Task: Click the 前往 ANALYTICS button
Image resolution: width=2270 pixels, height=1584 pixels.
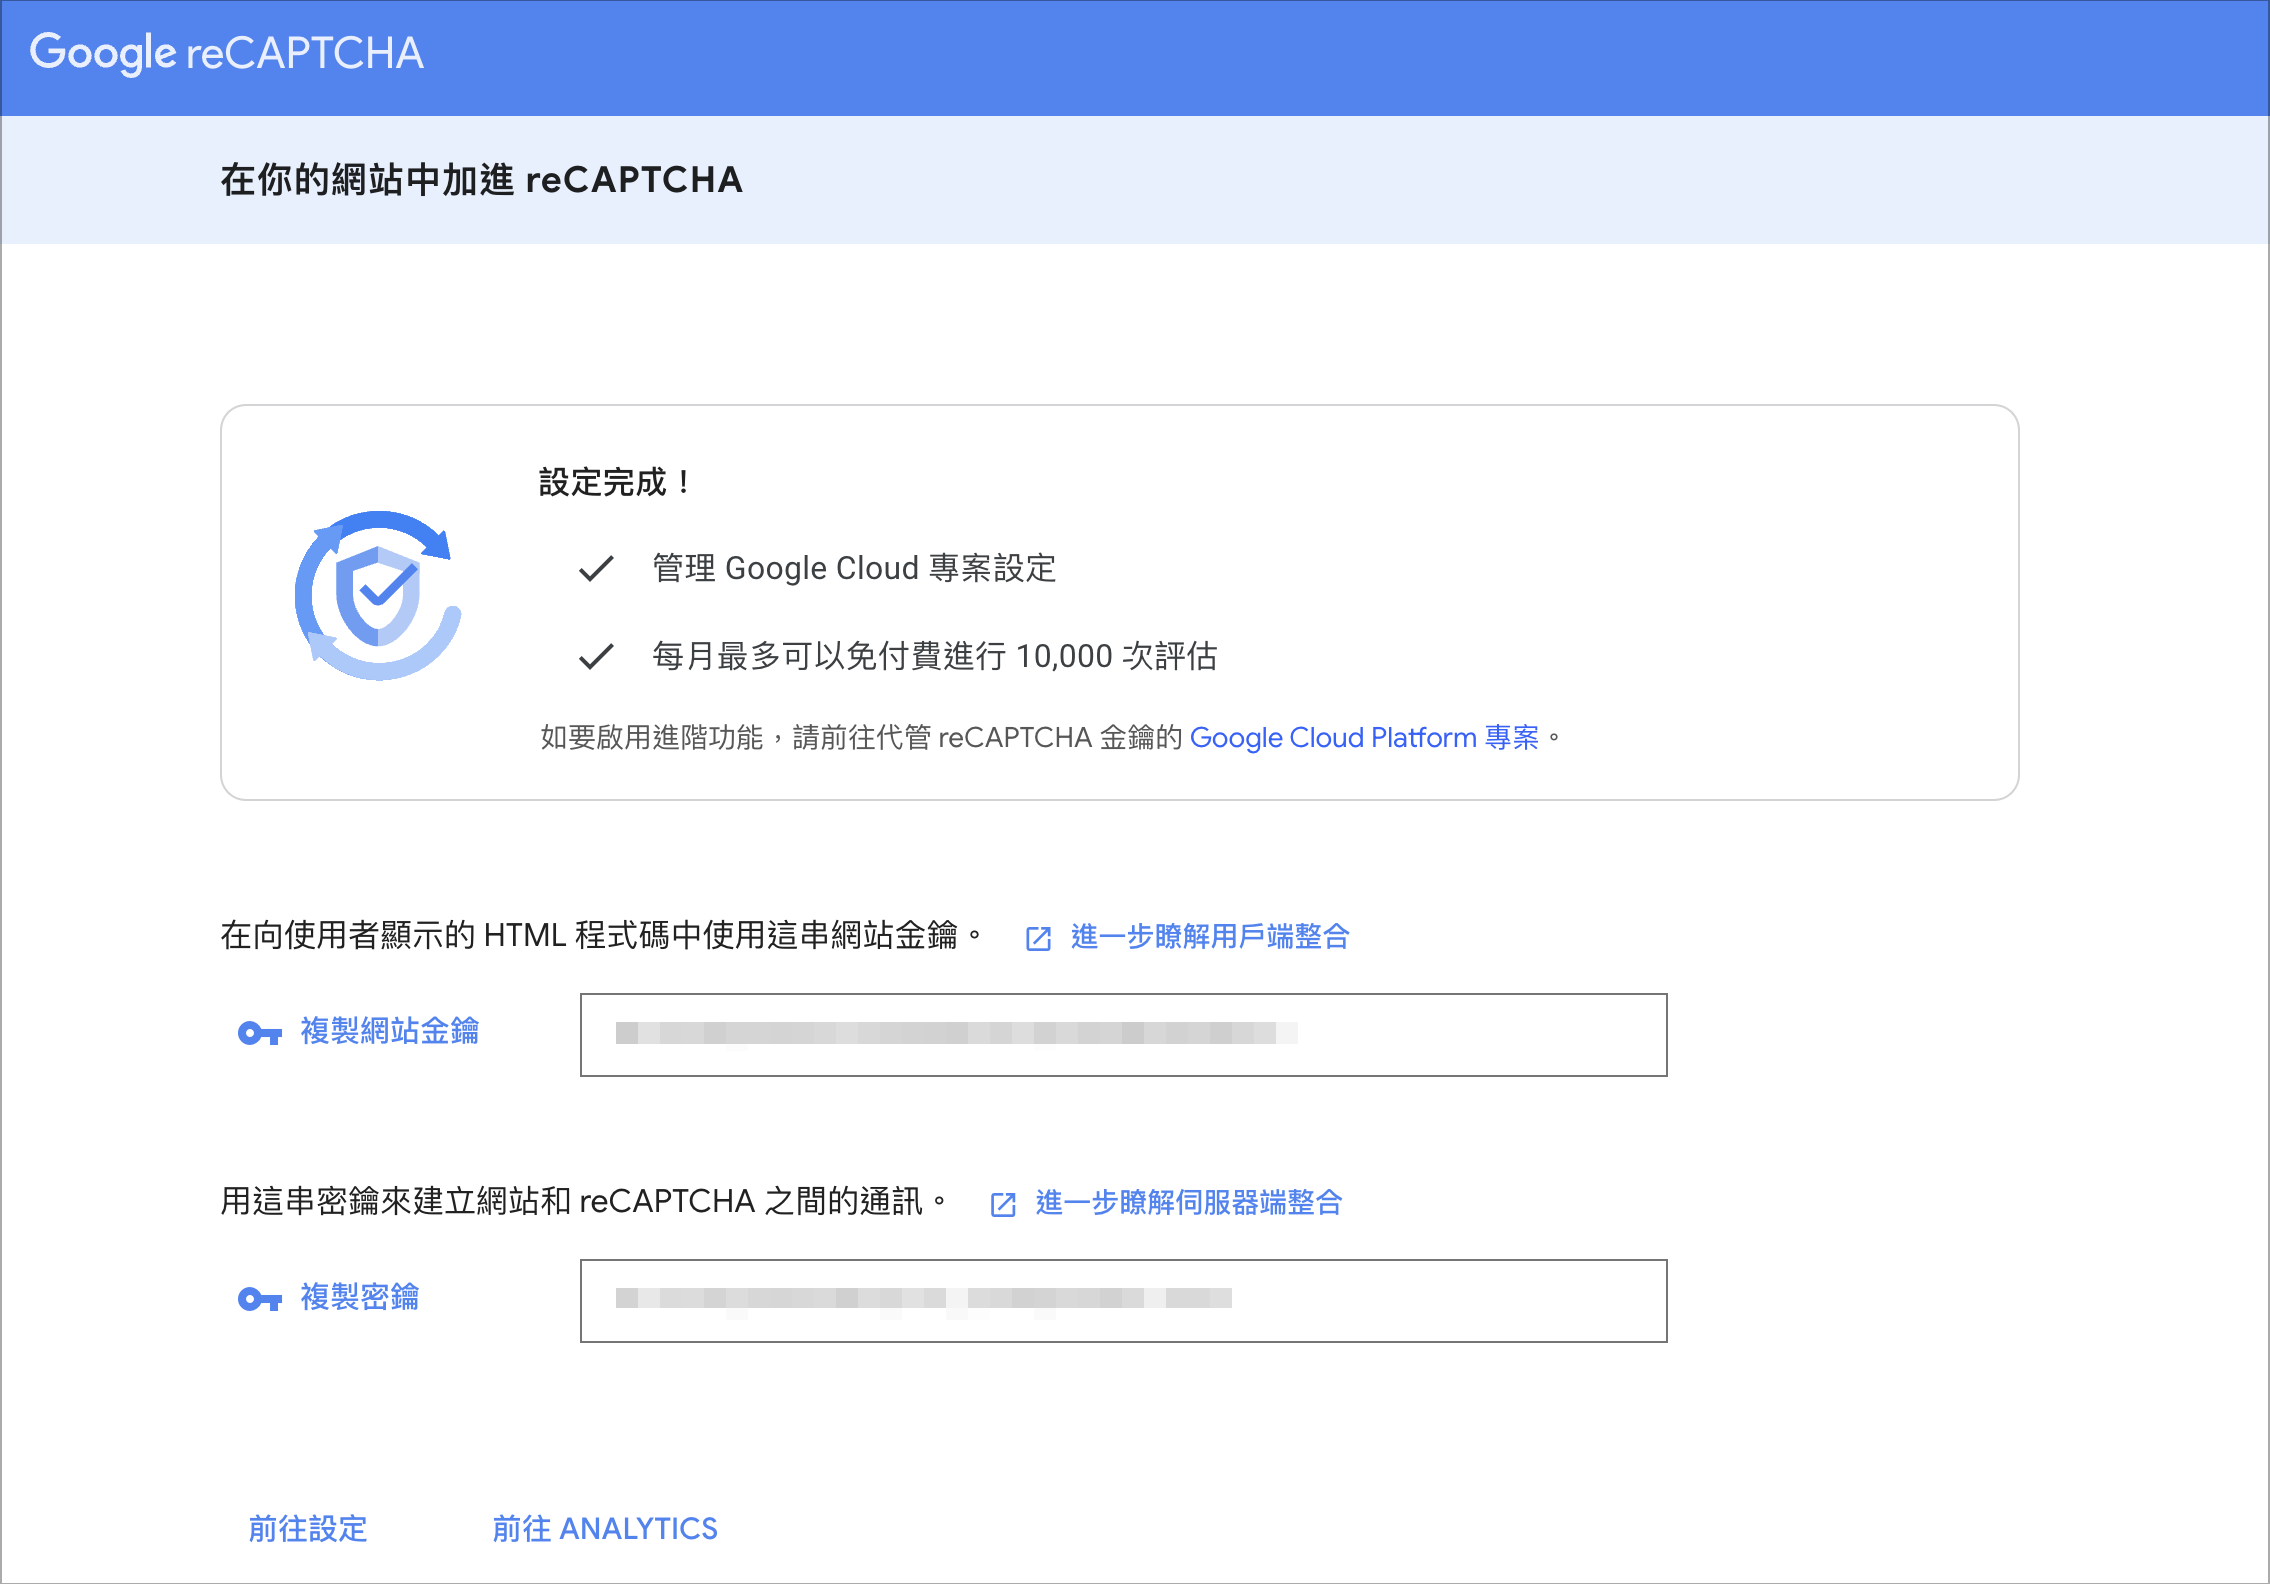Action: (605, 1528)
